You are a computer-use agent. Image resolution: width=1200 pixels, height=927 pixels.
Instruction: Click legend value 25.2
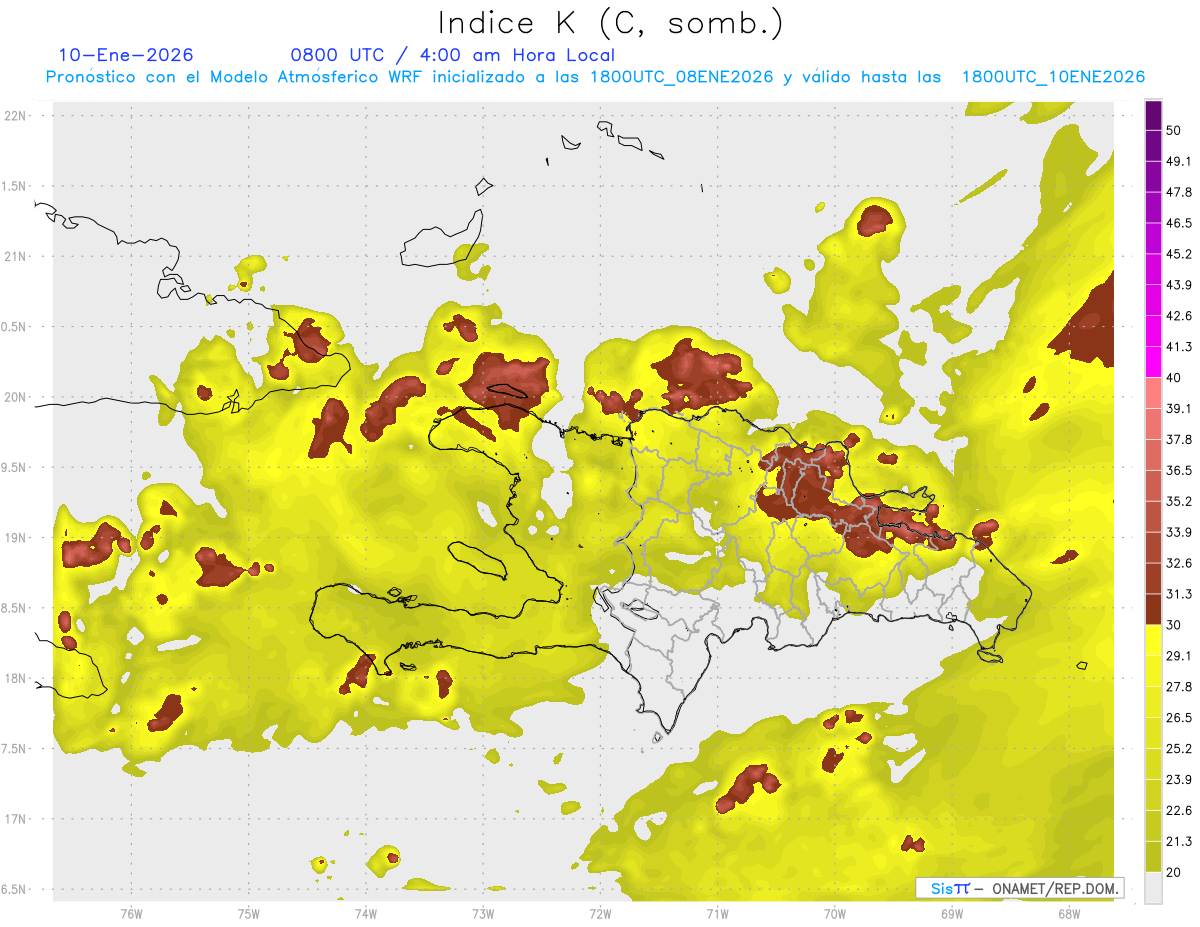(x=1179, y=749)
